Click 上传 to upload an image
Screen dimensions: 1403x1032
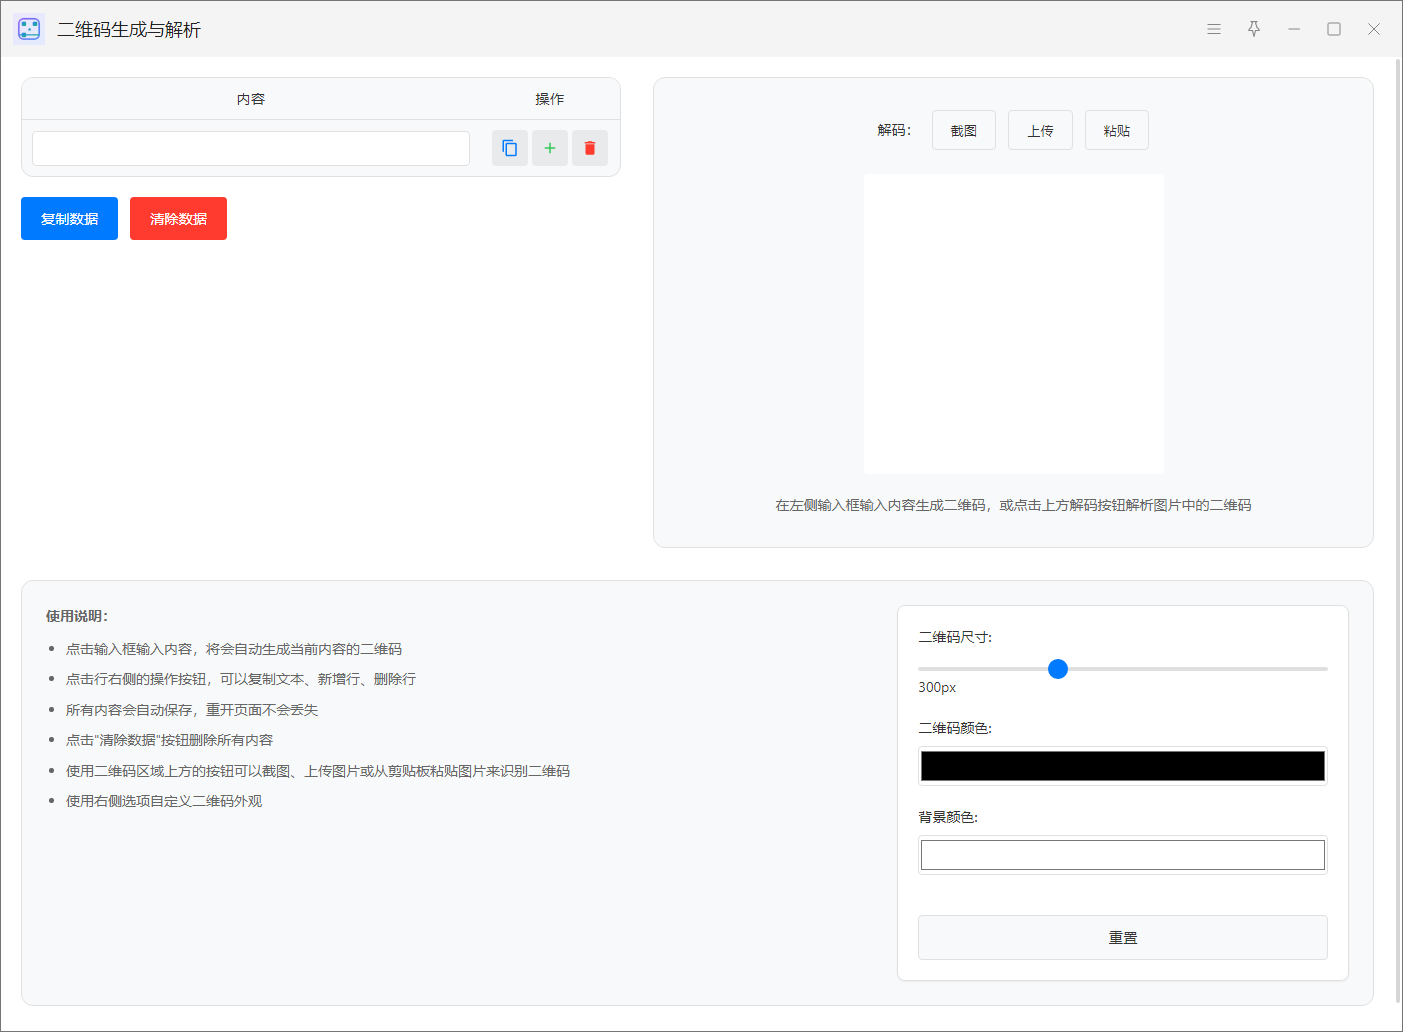pos(1040,130)
